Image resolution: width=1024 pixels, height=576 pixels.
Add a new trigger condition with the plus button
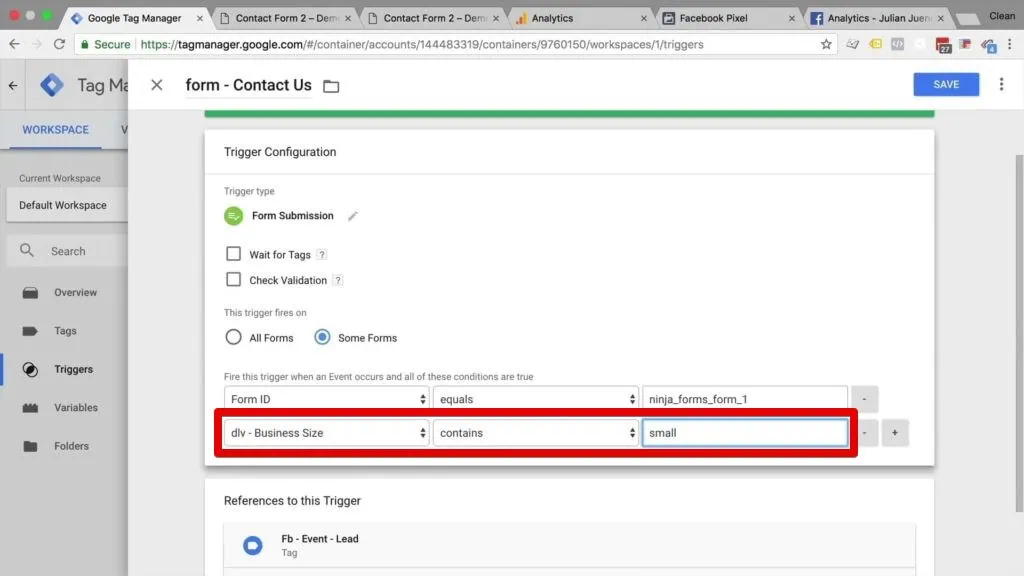pos(895,432)
